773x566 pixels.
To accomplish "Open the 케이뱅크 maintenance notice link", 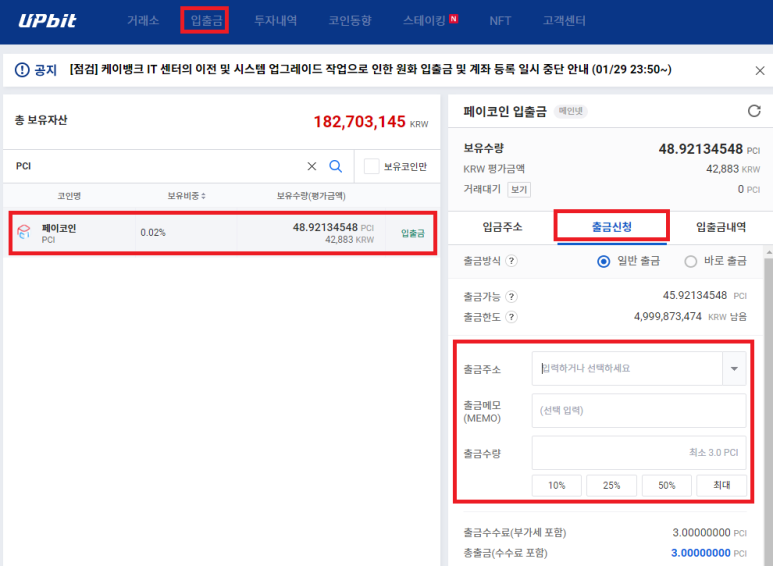I will [370, 70].
